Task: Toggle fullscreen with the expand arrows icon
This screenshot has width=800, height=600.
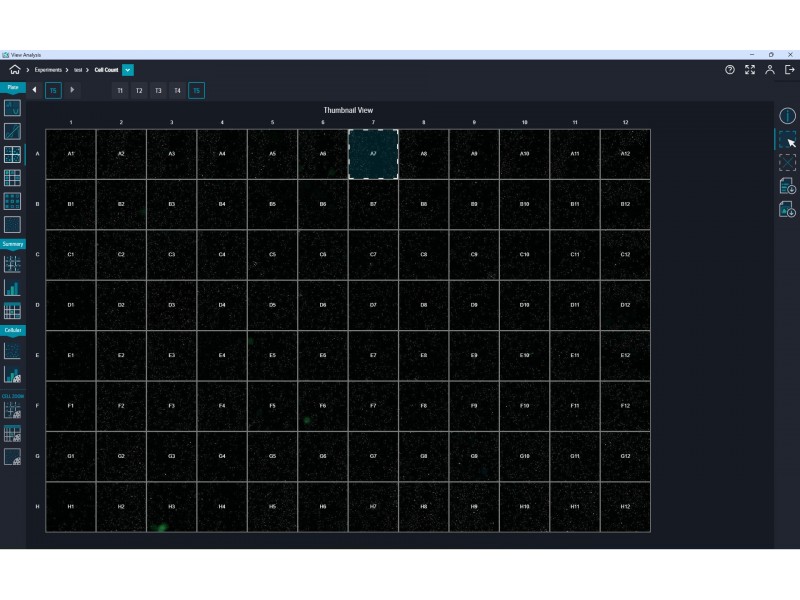Action: point(749,70)
